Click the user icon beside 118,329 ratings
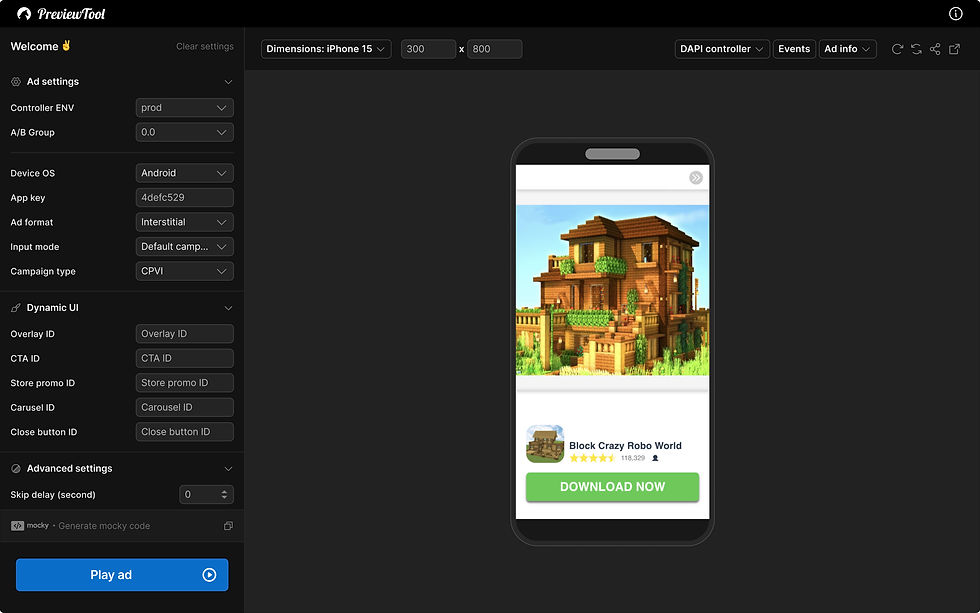The height and width of the screenshot is (613, 980). (655, 458)
